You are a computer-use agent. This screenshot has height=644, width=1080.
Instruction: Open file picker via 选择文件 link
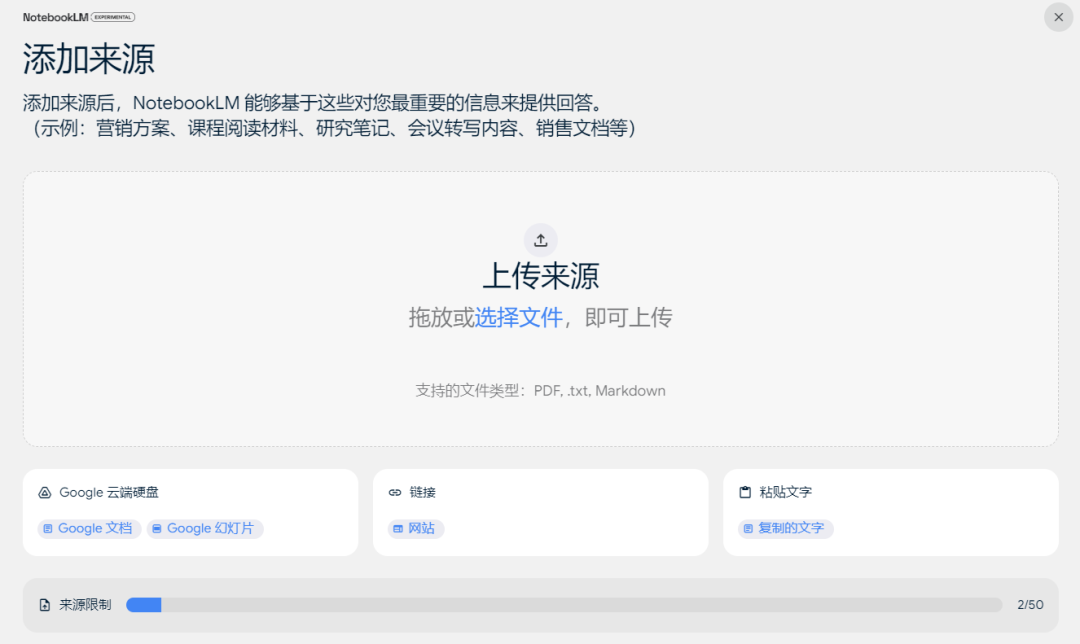click(x=518, y=318)
